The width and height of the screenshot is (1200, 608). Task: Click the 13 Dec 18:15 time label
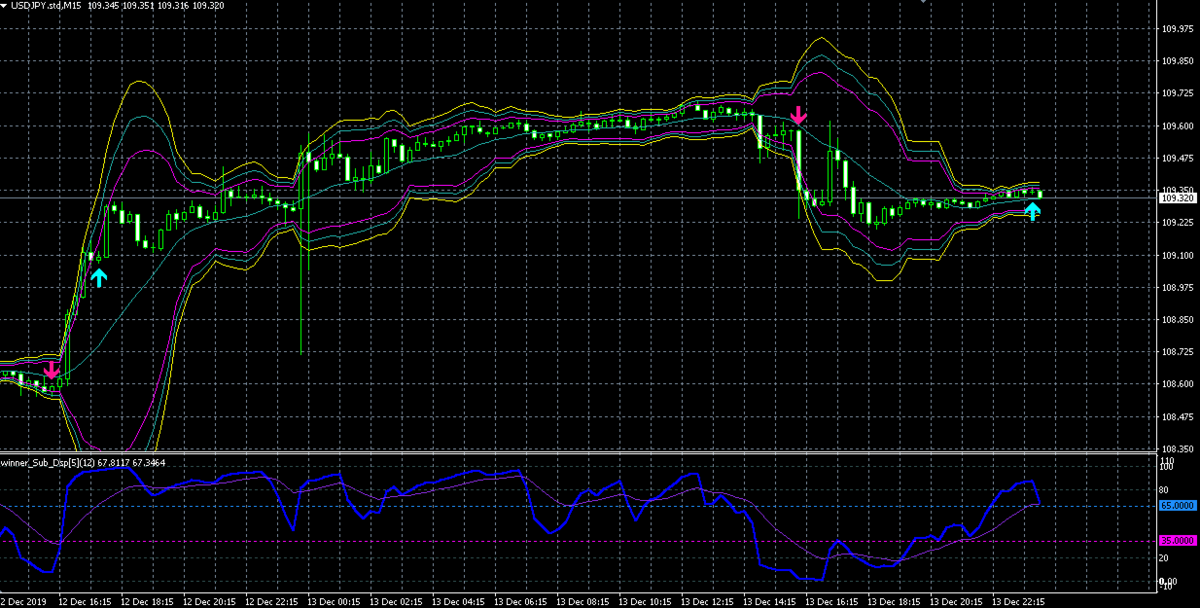coord(896,602)
